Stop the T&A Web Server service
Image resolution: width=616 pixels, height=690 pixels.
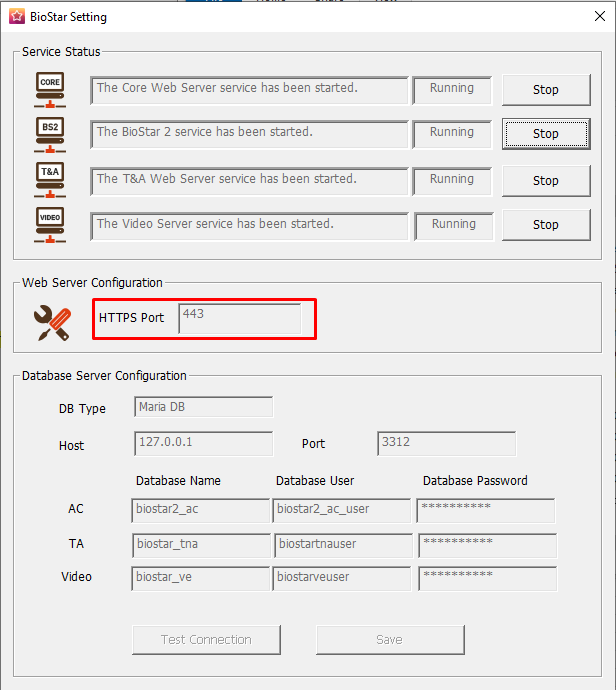[545, 181]
